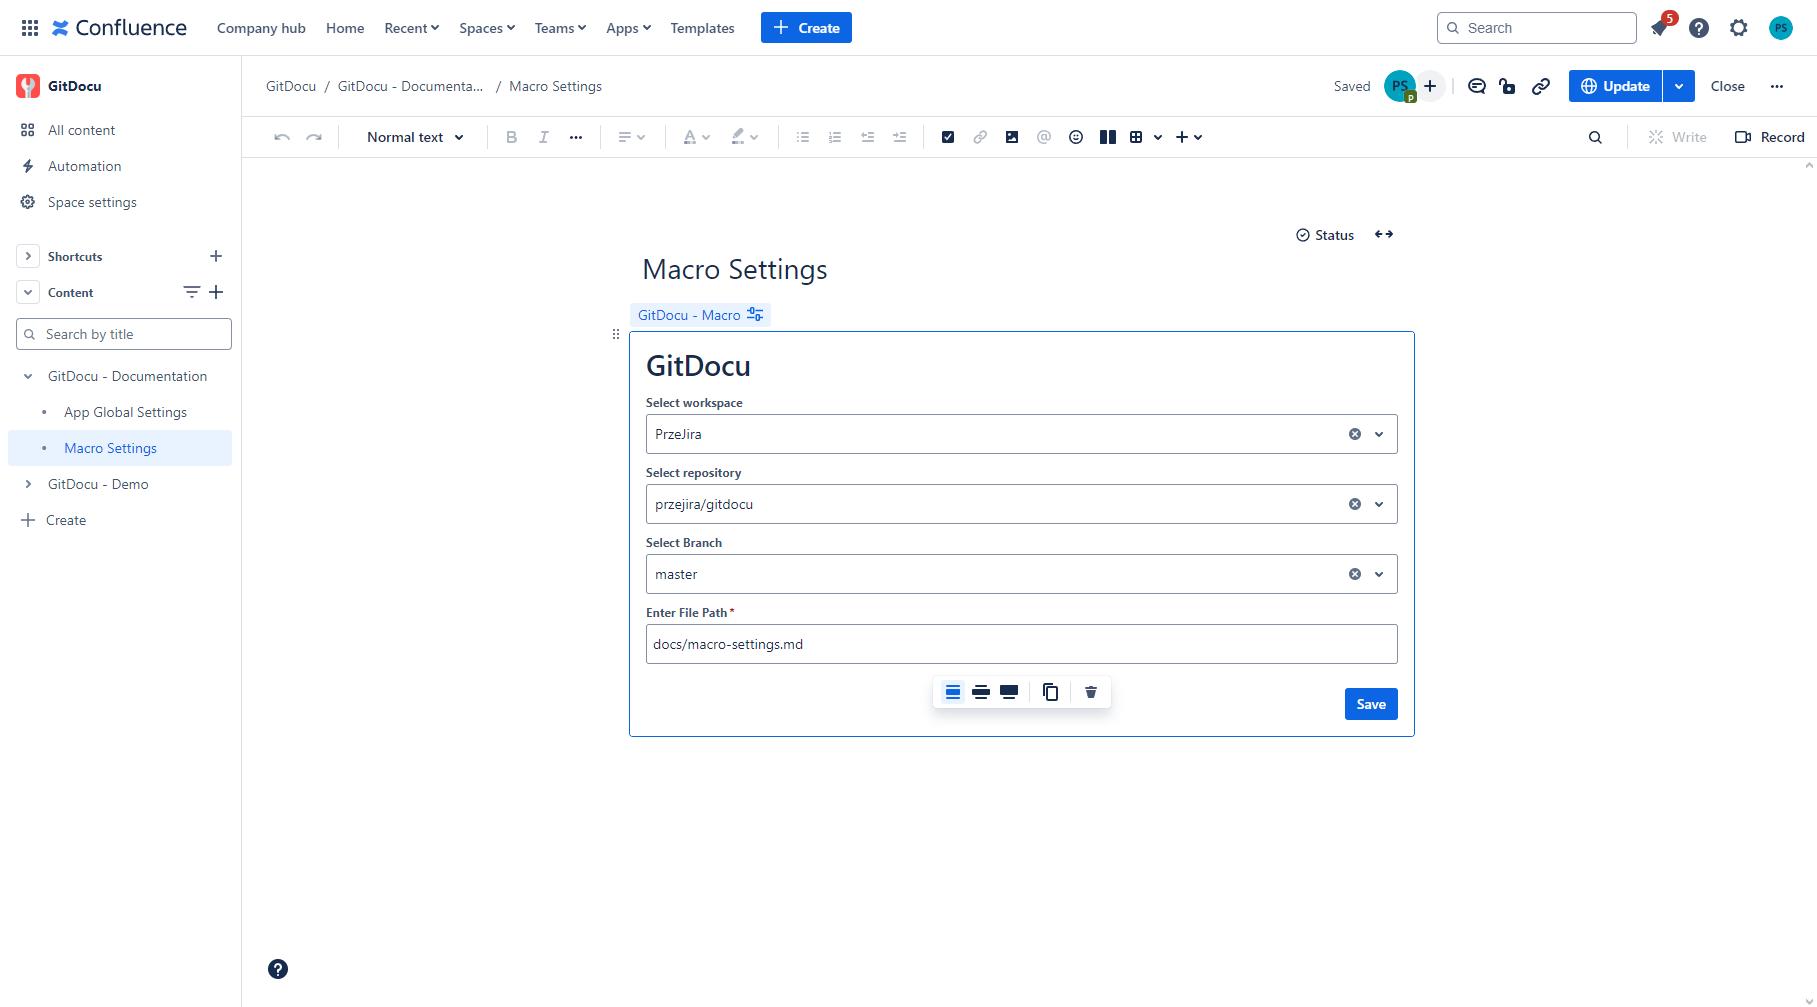Click the blue Create button
The height and width of the screenshot is (1007, 1817).
(x=806, y=28)
